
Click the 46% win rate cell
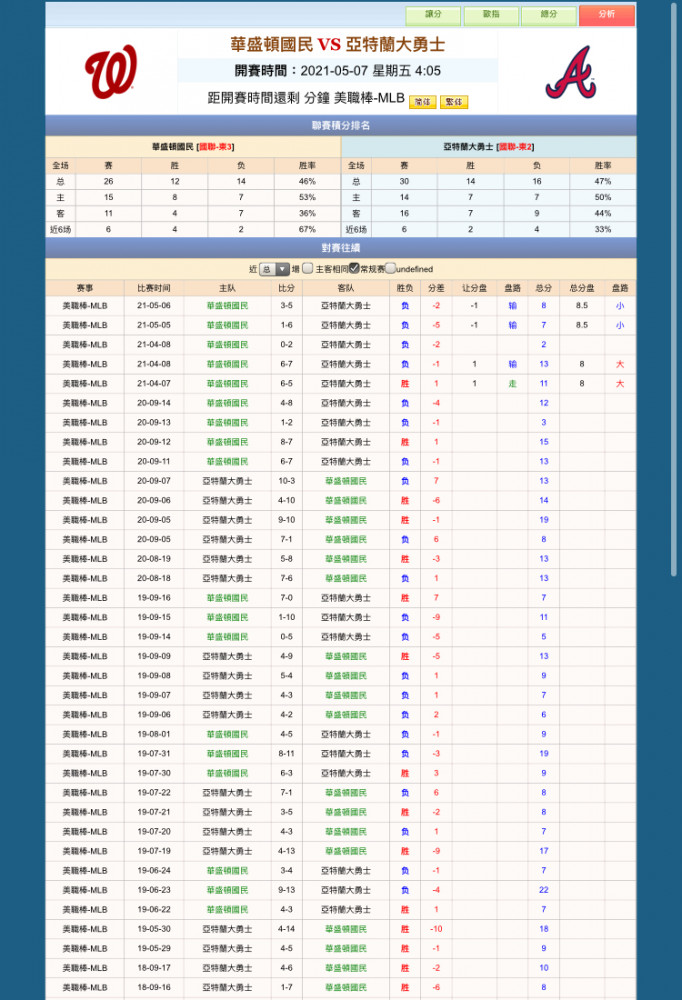[307, 182]
